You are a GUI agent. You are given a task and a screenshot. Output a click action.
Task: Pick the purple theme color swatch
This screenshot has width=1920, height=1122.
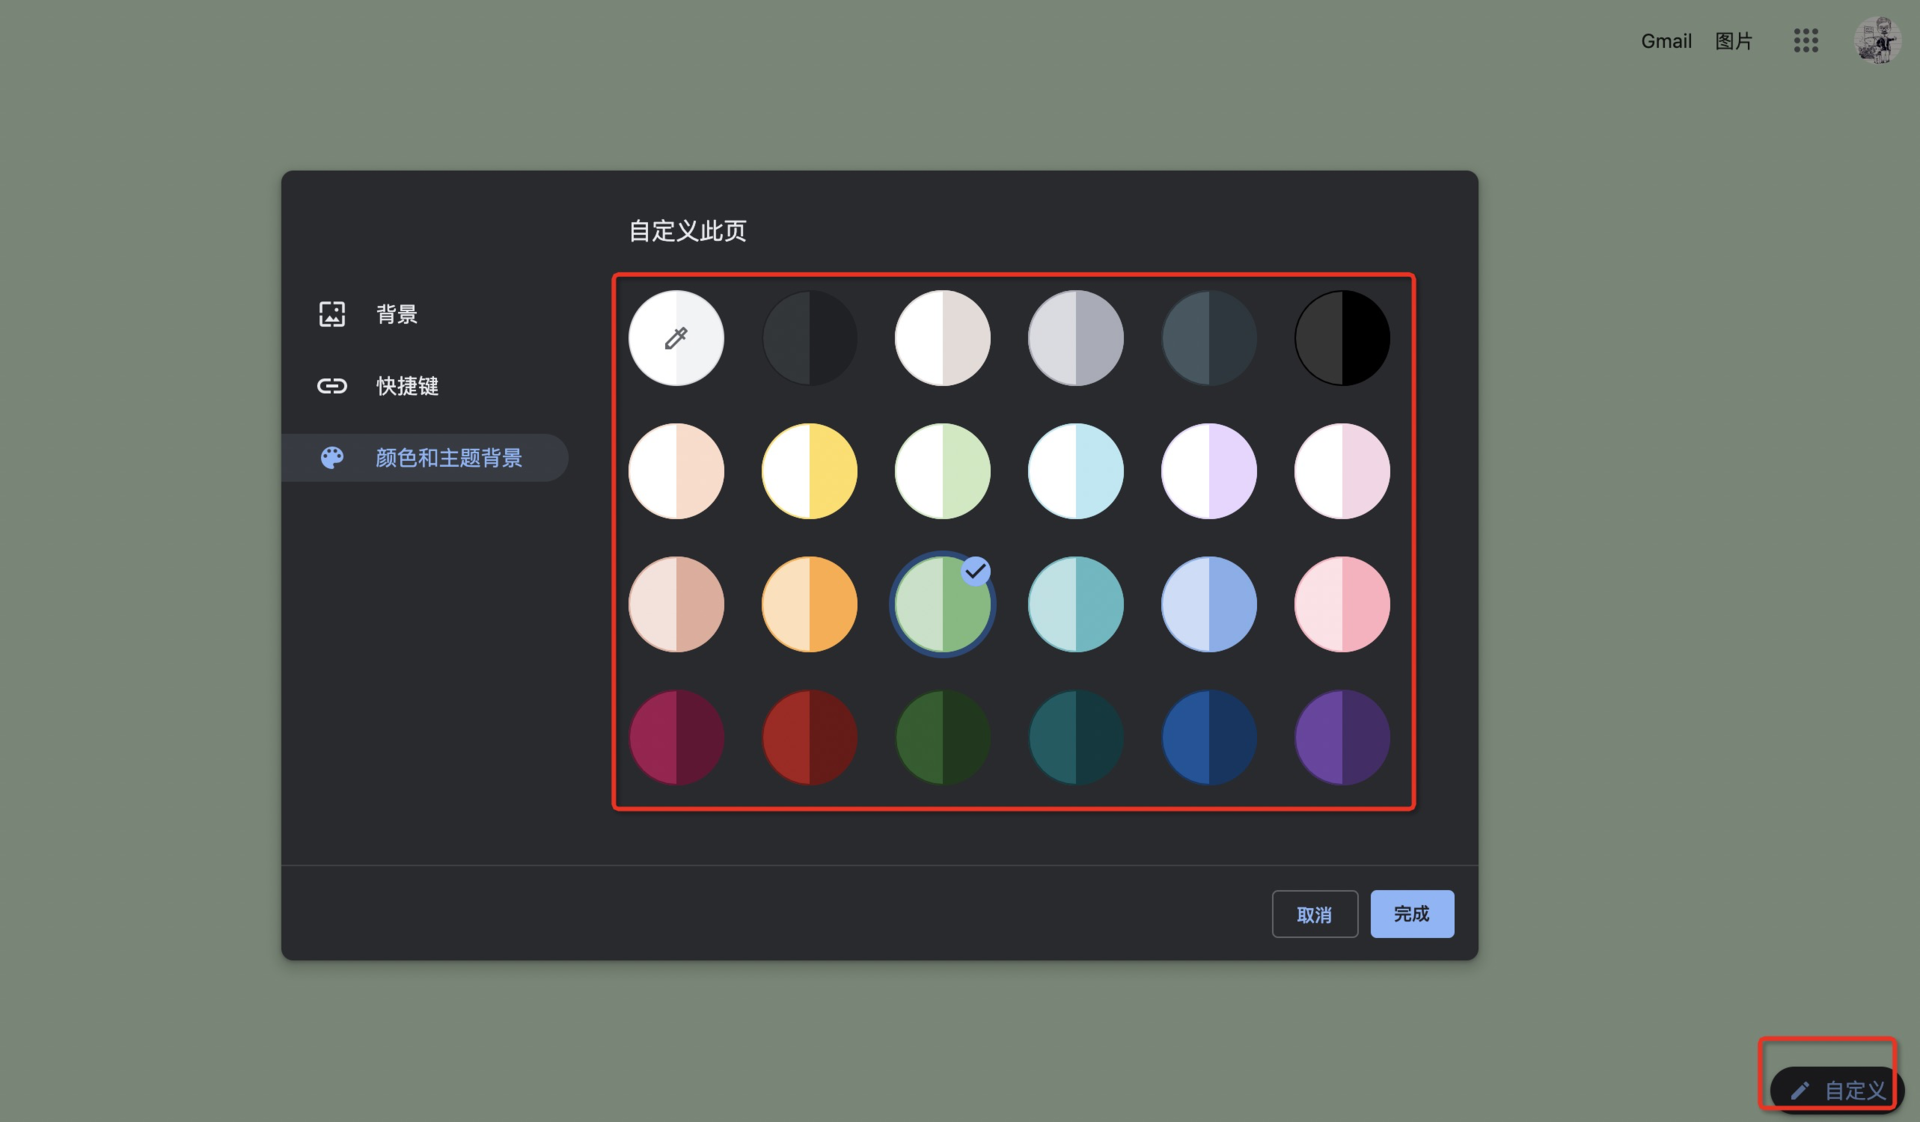1342,737
